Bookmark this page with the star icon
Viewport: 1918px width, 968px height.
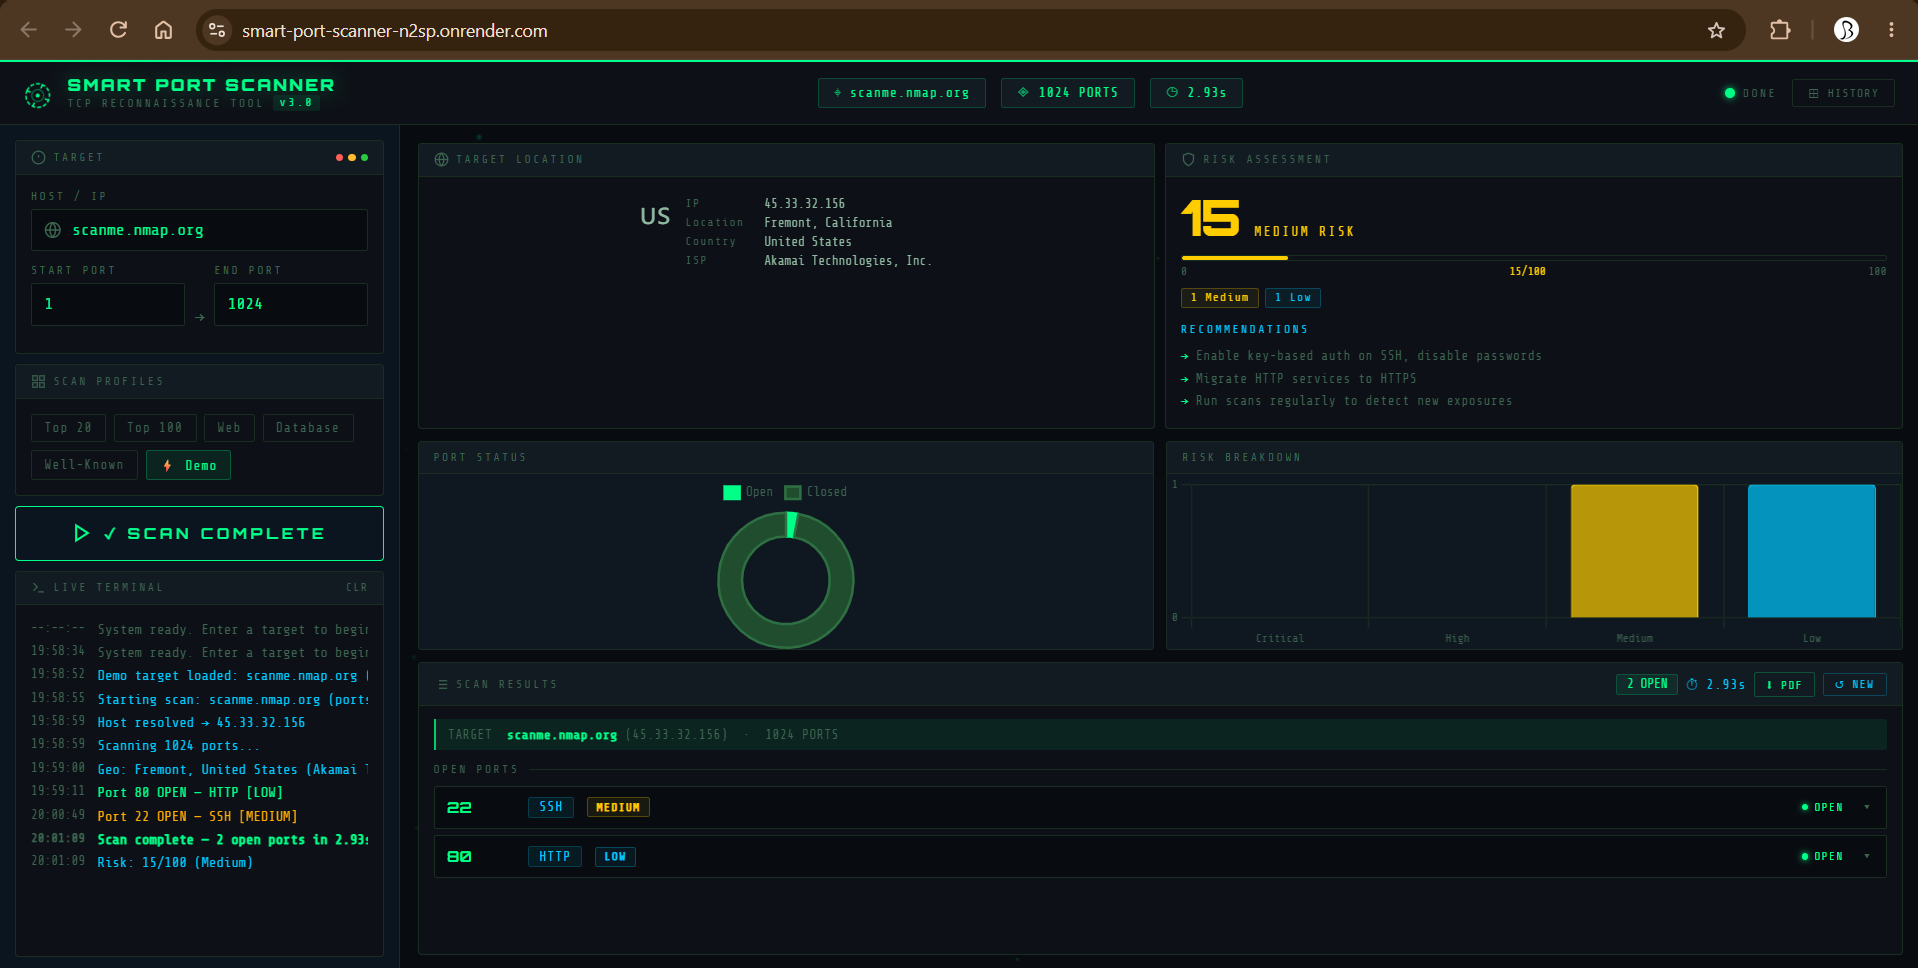[x=1716, y=30]
